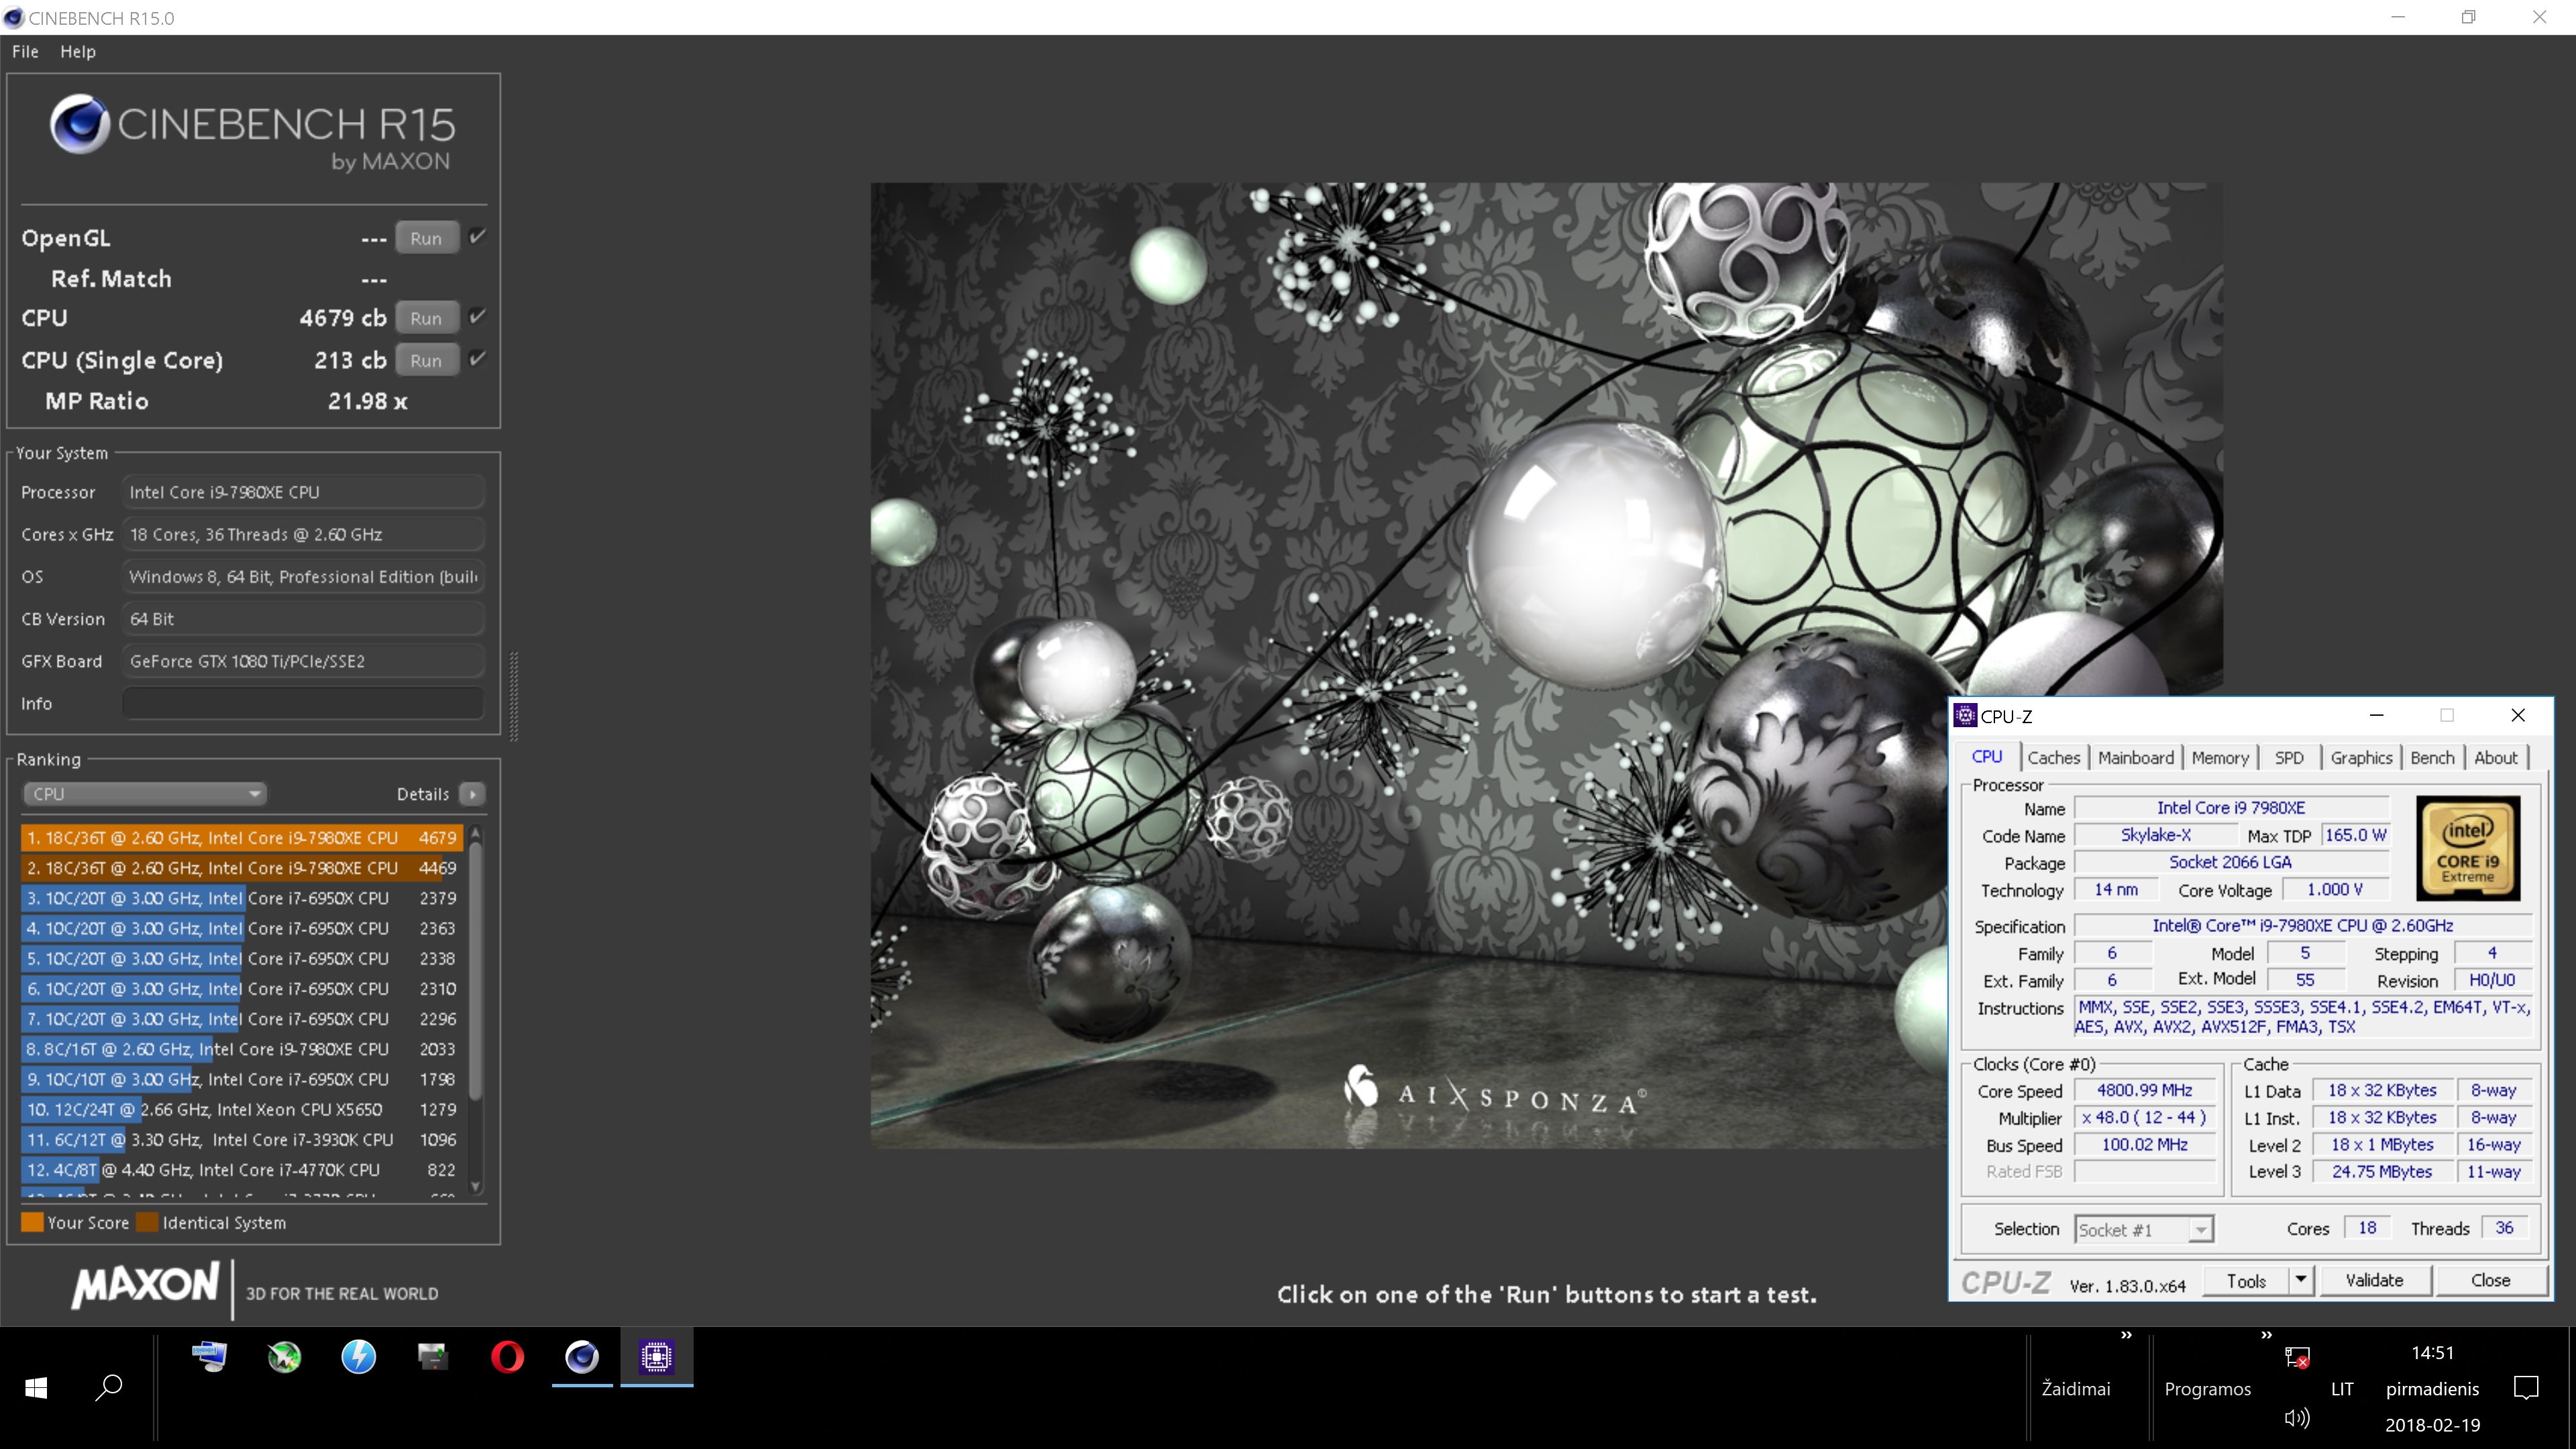
Task: Click CPU-Z Core Speed value 4800.99 MHz
Action: 2144,1090
